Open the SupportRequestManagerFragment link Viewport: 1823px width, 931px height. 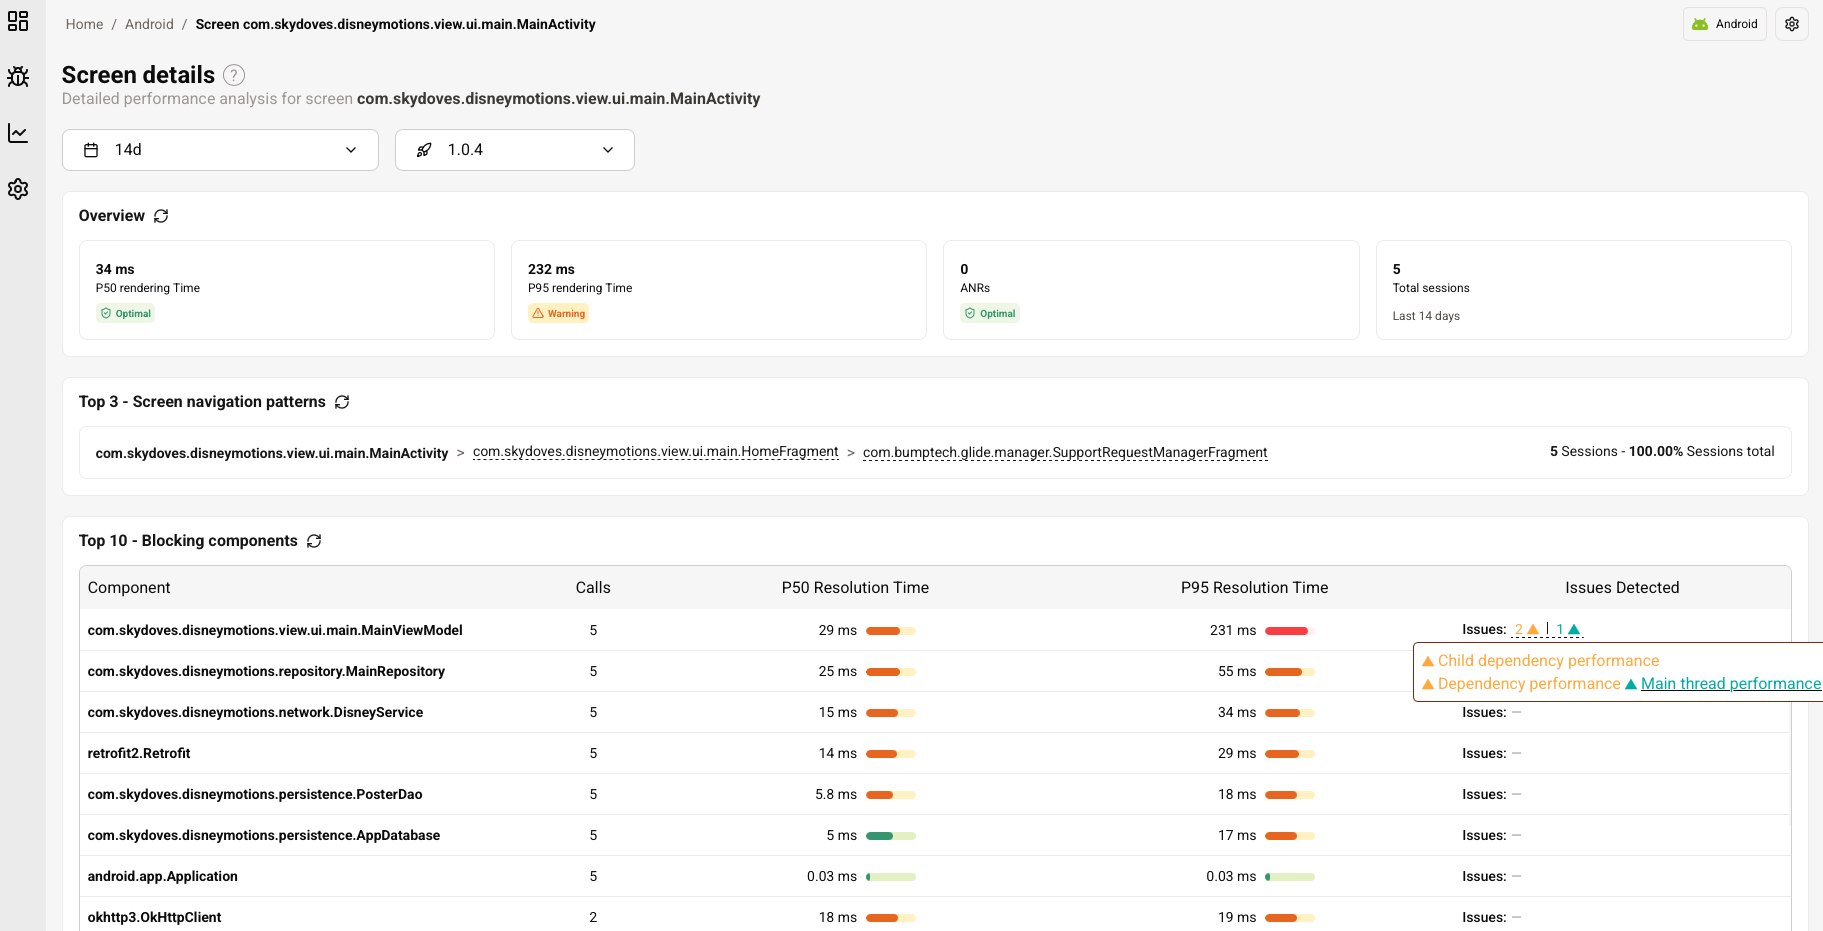pos(1064,453)
